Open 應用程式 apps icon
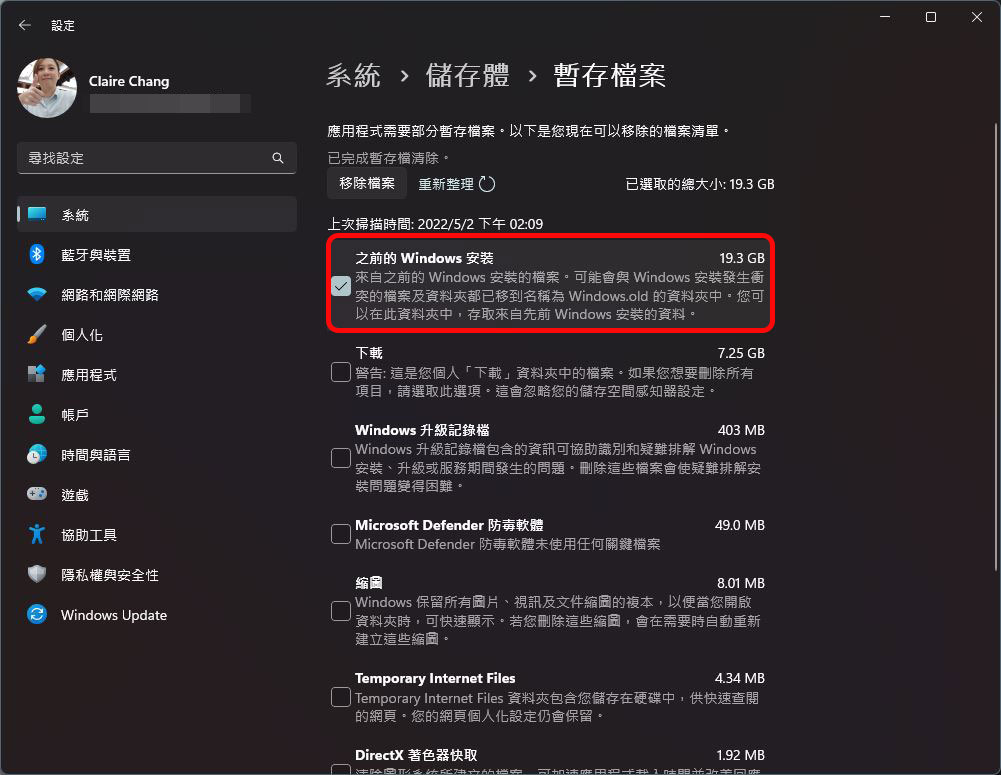This screenshot has width=1001, height=775. tap(37, 374)
